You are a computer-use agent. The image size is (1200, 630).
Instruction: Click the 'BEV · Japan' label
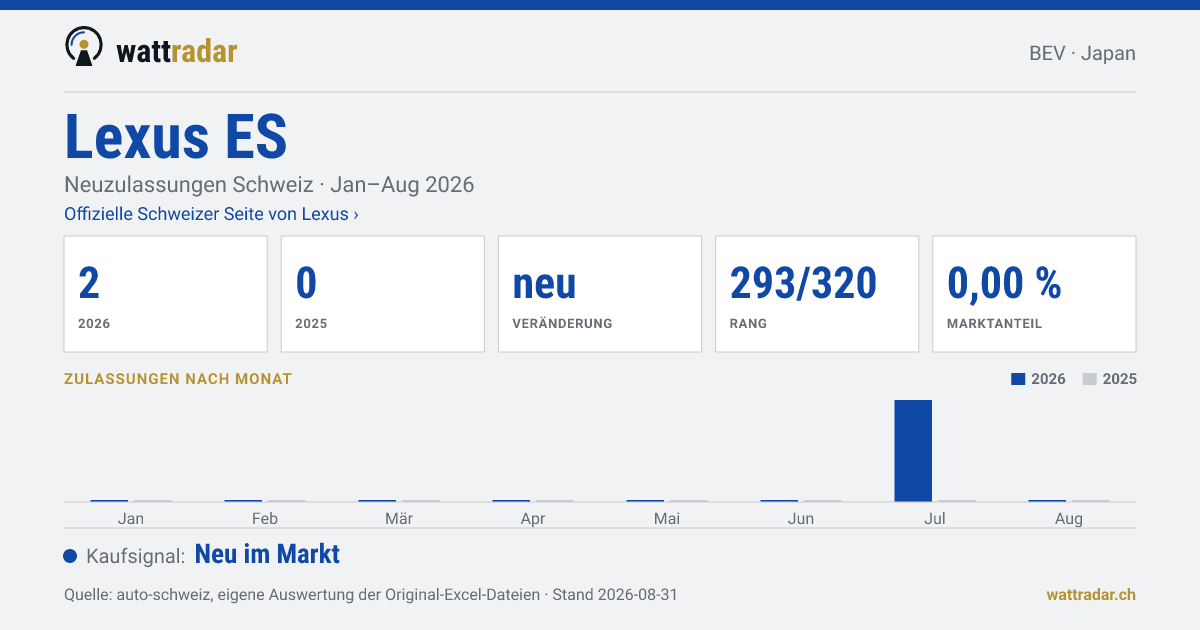click(1082, 53)
